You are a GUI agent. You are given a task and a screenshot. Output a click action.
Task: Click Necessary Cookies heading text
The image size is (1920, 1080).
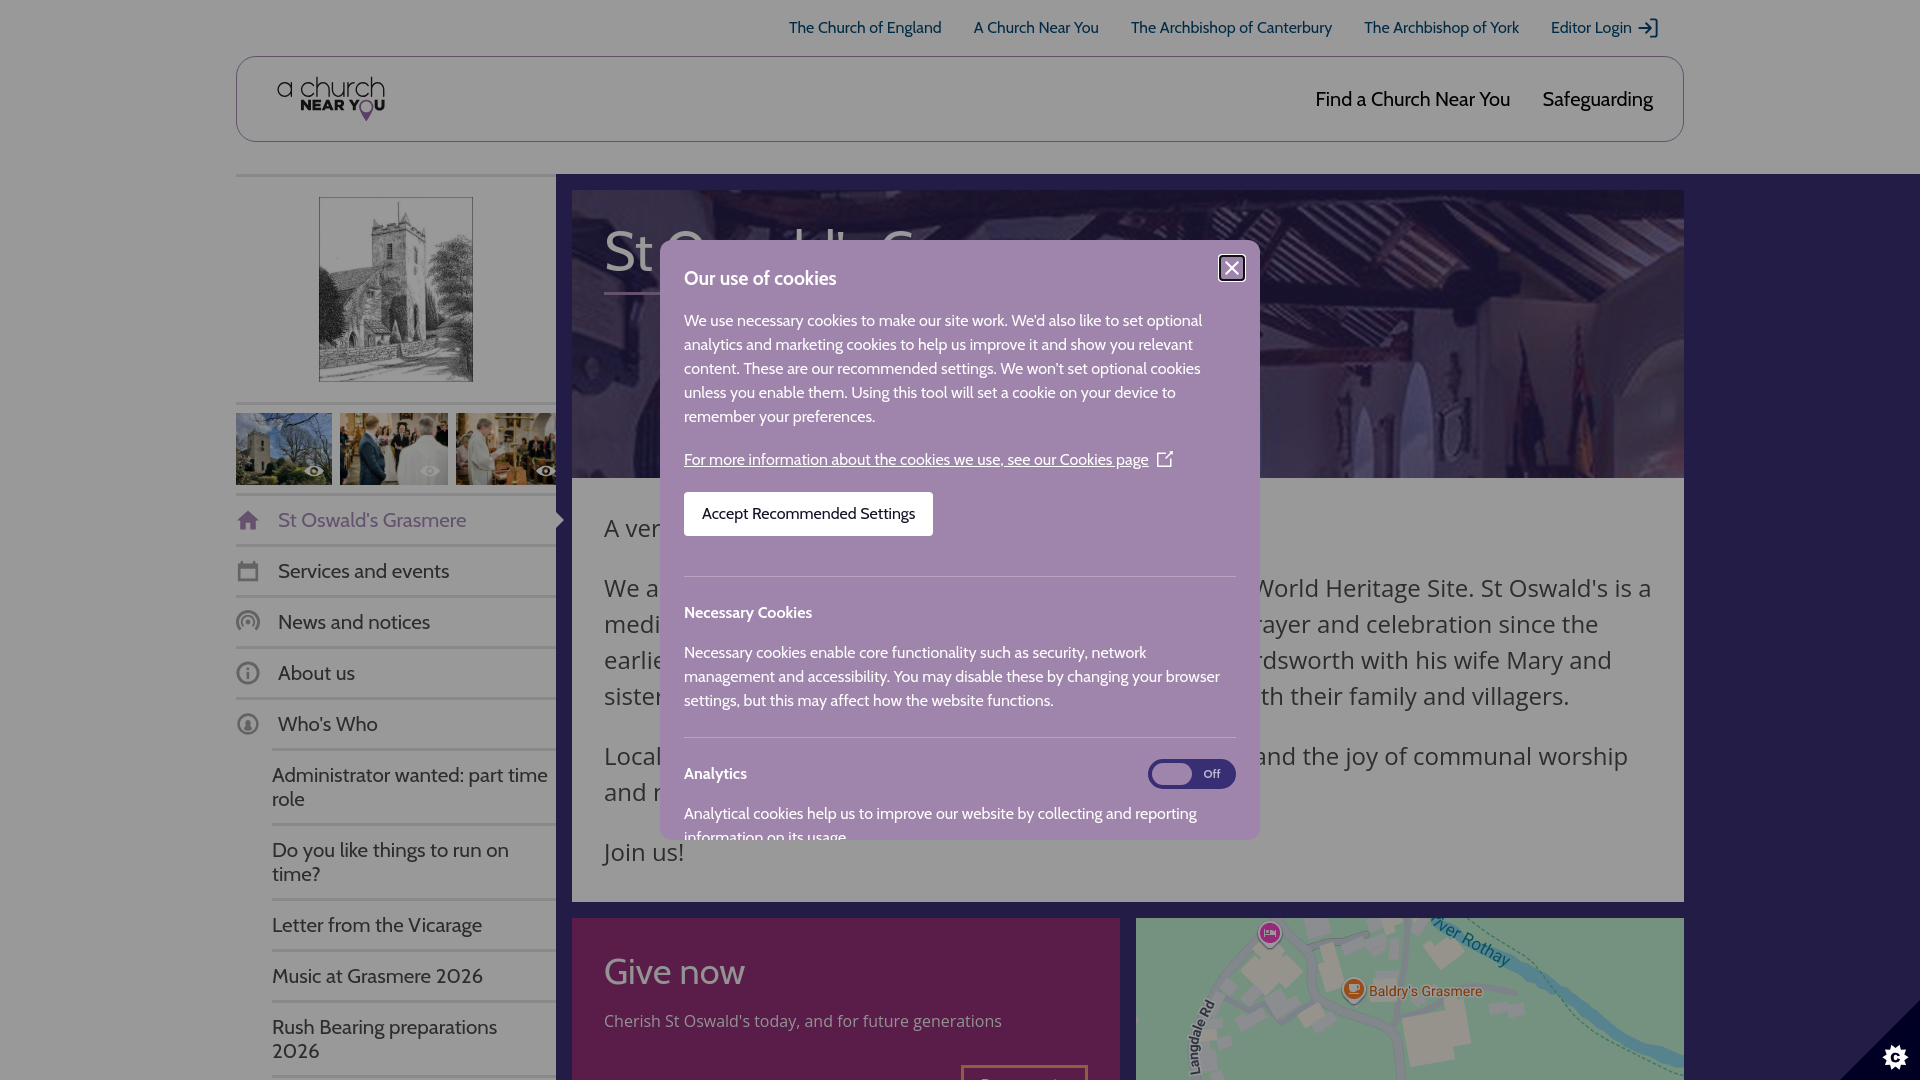[x=748, y=613]
